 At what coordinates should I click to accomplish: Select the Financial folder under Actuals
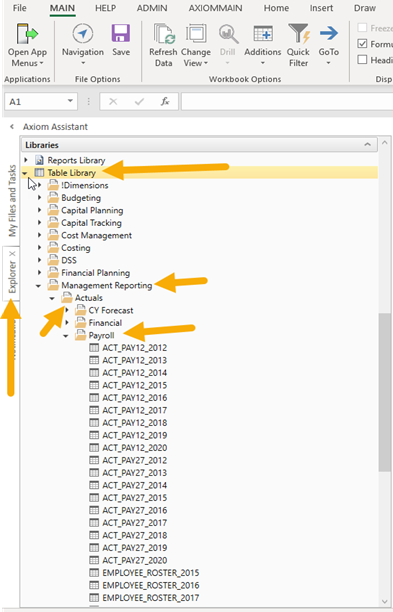tap(105, 322)
